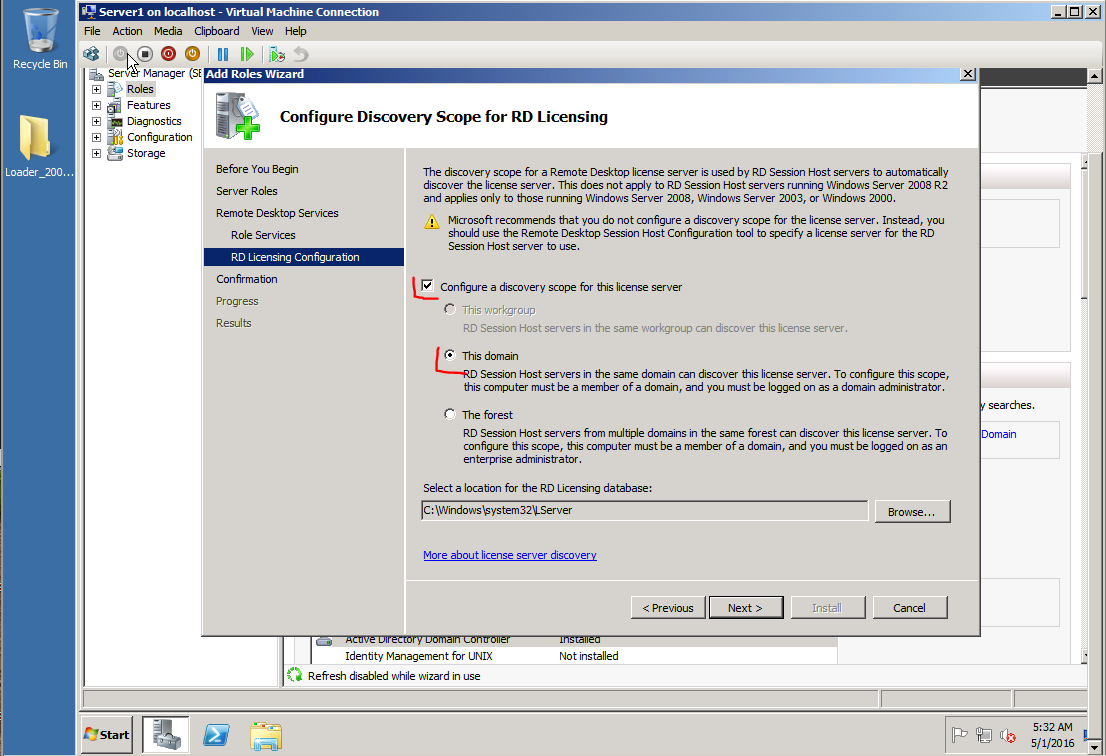The height and width of the screenshot is (756, 1106).
Task: Click the Diagnostics node icon in tree
Action: pos(114,121)
